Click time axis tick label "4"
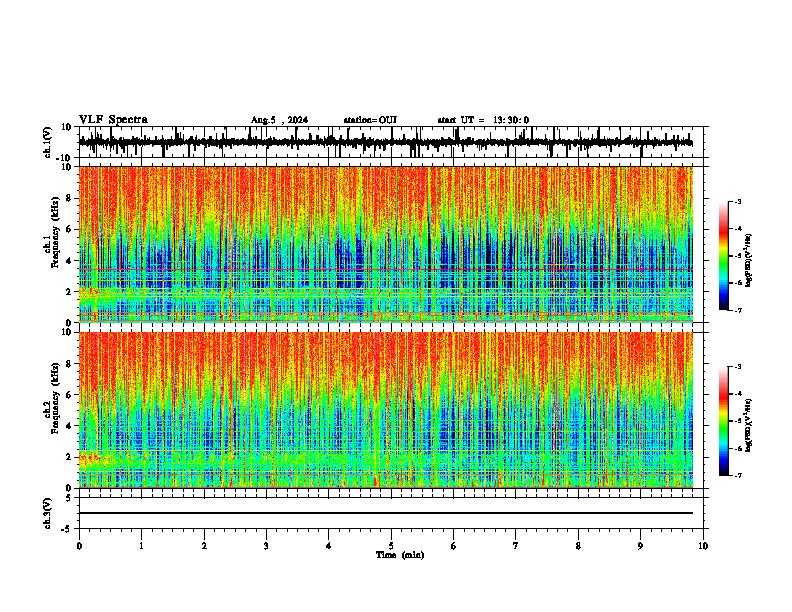This screenshot has height=612, width=792. [x=329, y=546]
